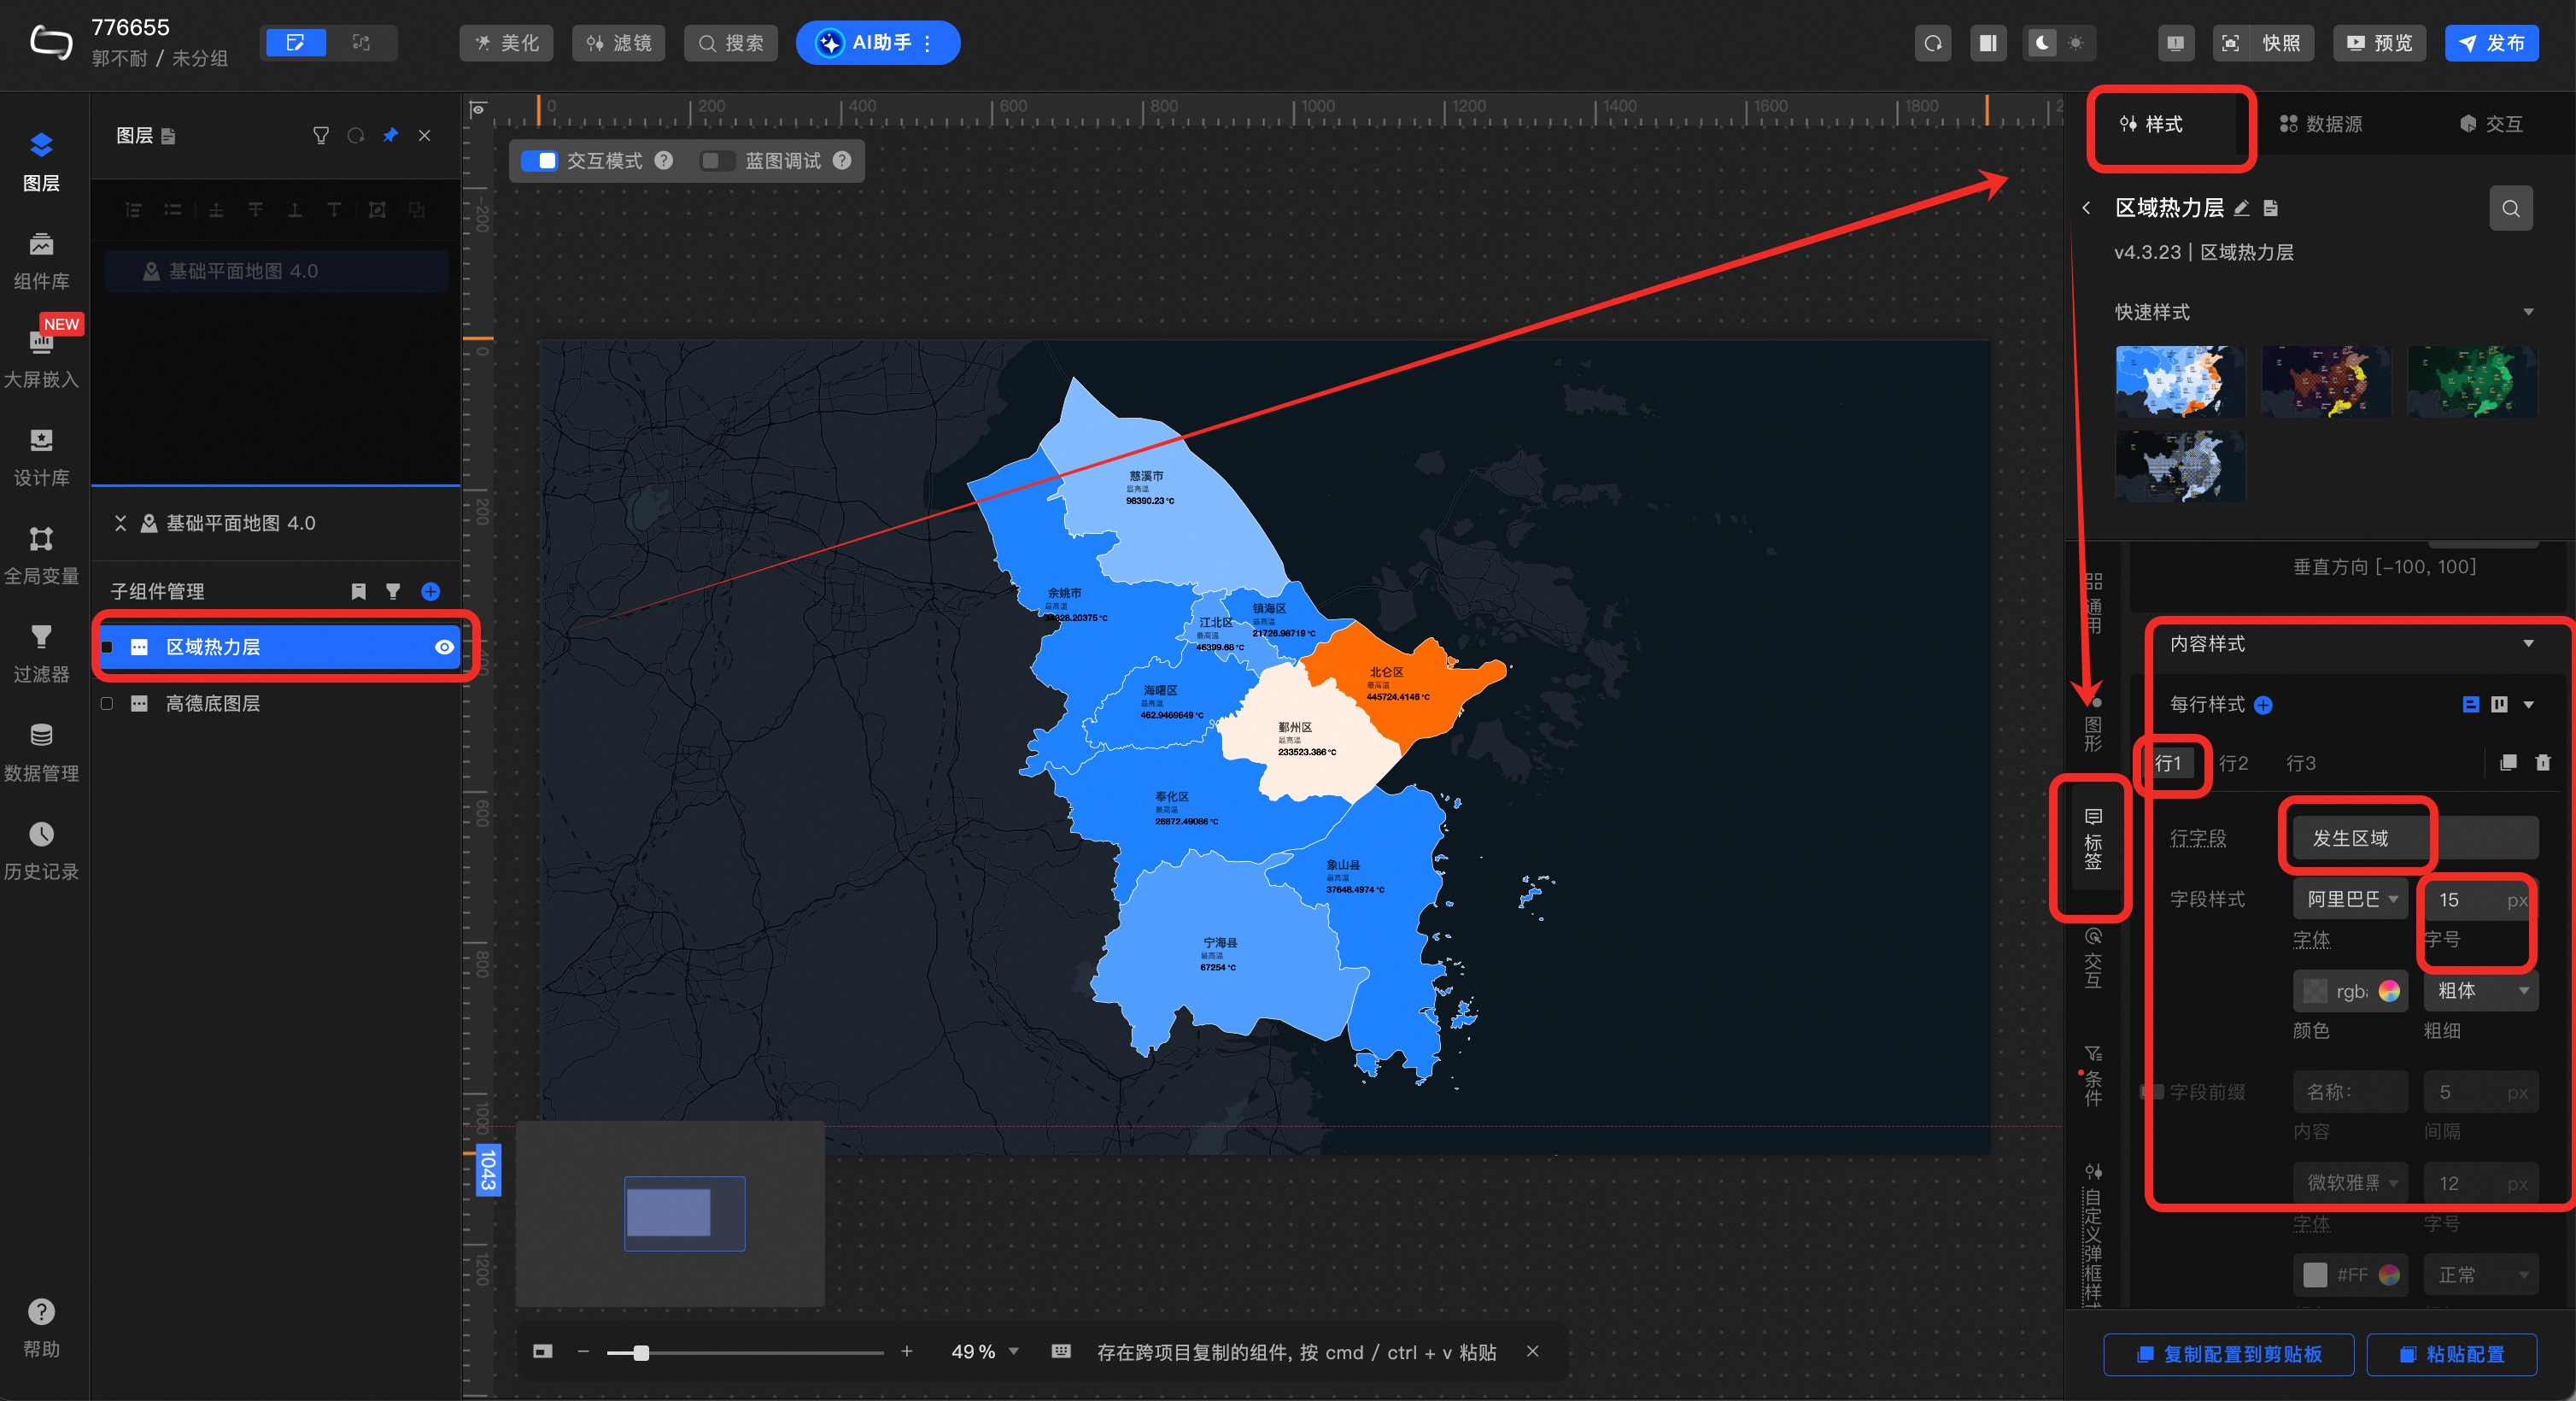Add a sub-component with the plus icon
2576x1401 pixels.
click(x=430, y=591)
